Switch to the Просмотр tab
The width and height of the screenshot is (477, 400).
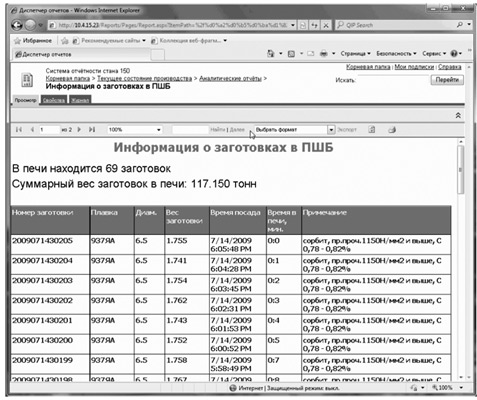click(x=26, y=100)
